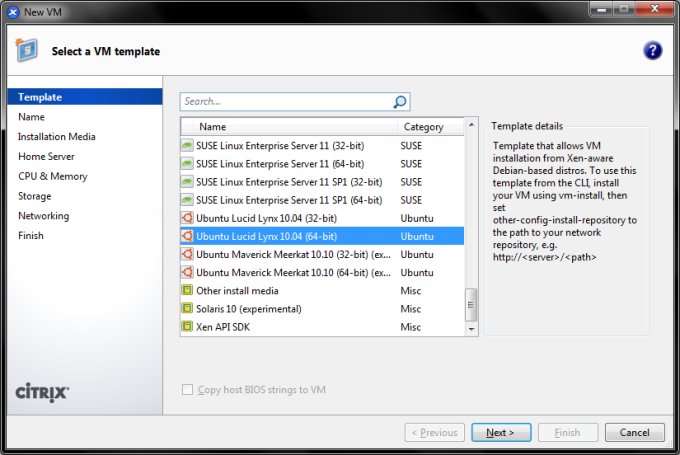The image size is (680, 455).
Task: Go to the CPU & Memory step
Action: click(x=52, y=176)
